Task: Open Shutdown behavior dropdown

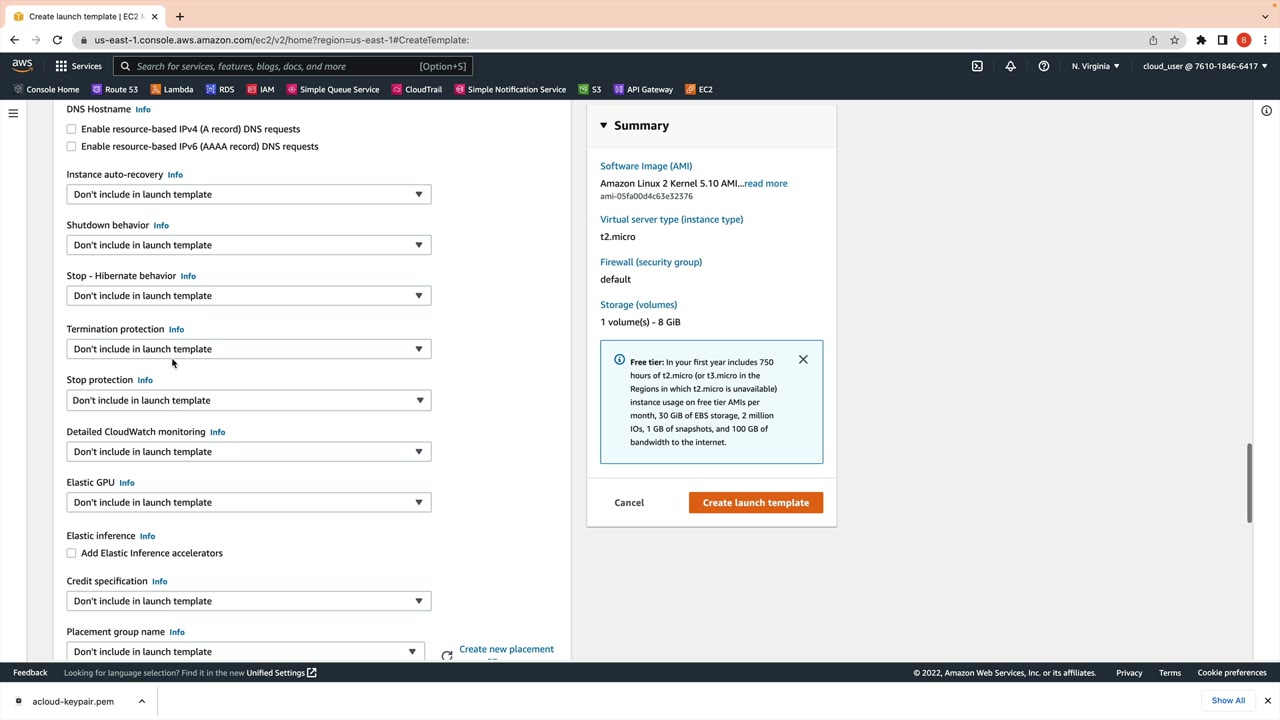Action: [x=249, y=245]
